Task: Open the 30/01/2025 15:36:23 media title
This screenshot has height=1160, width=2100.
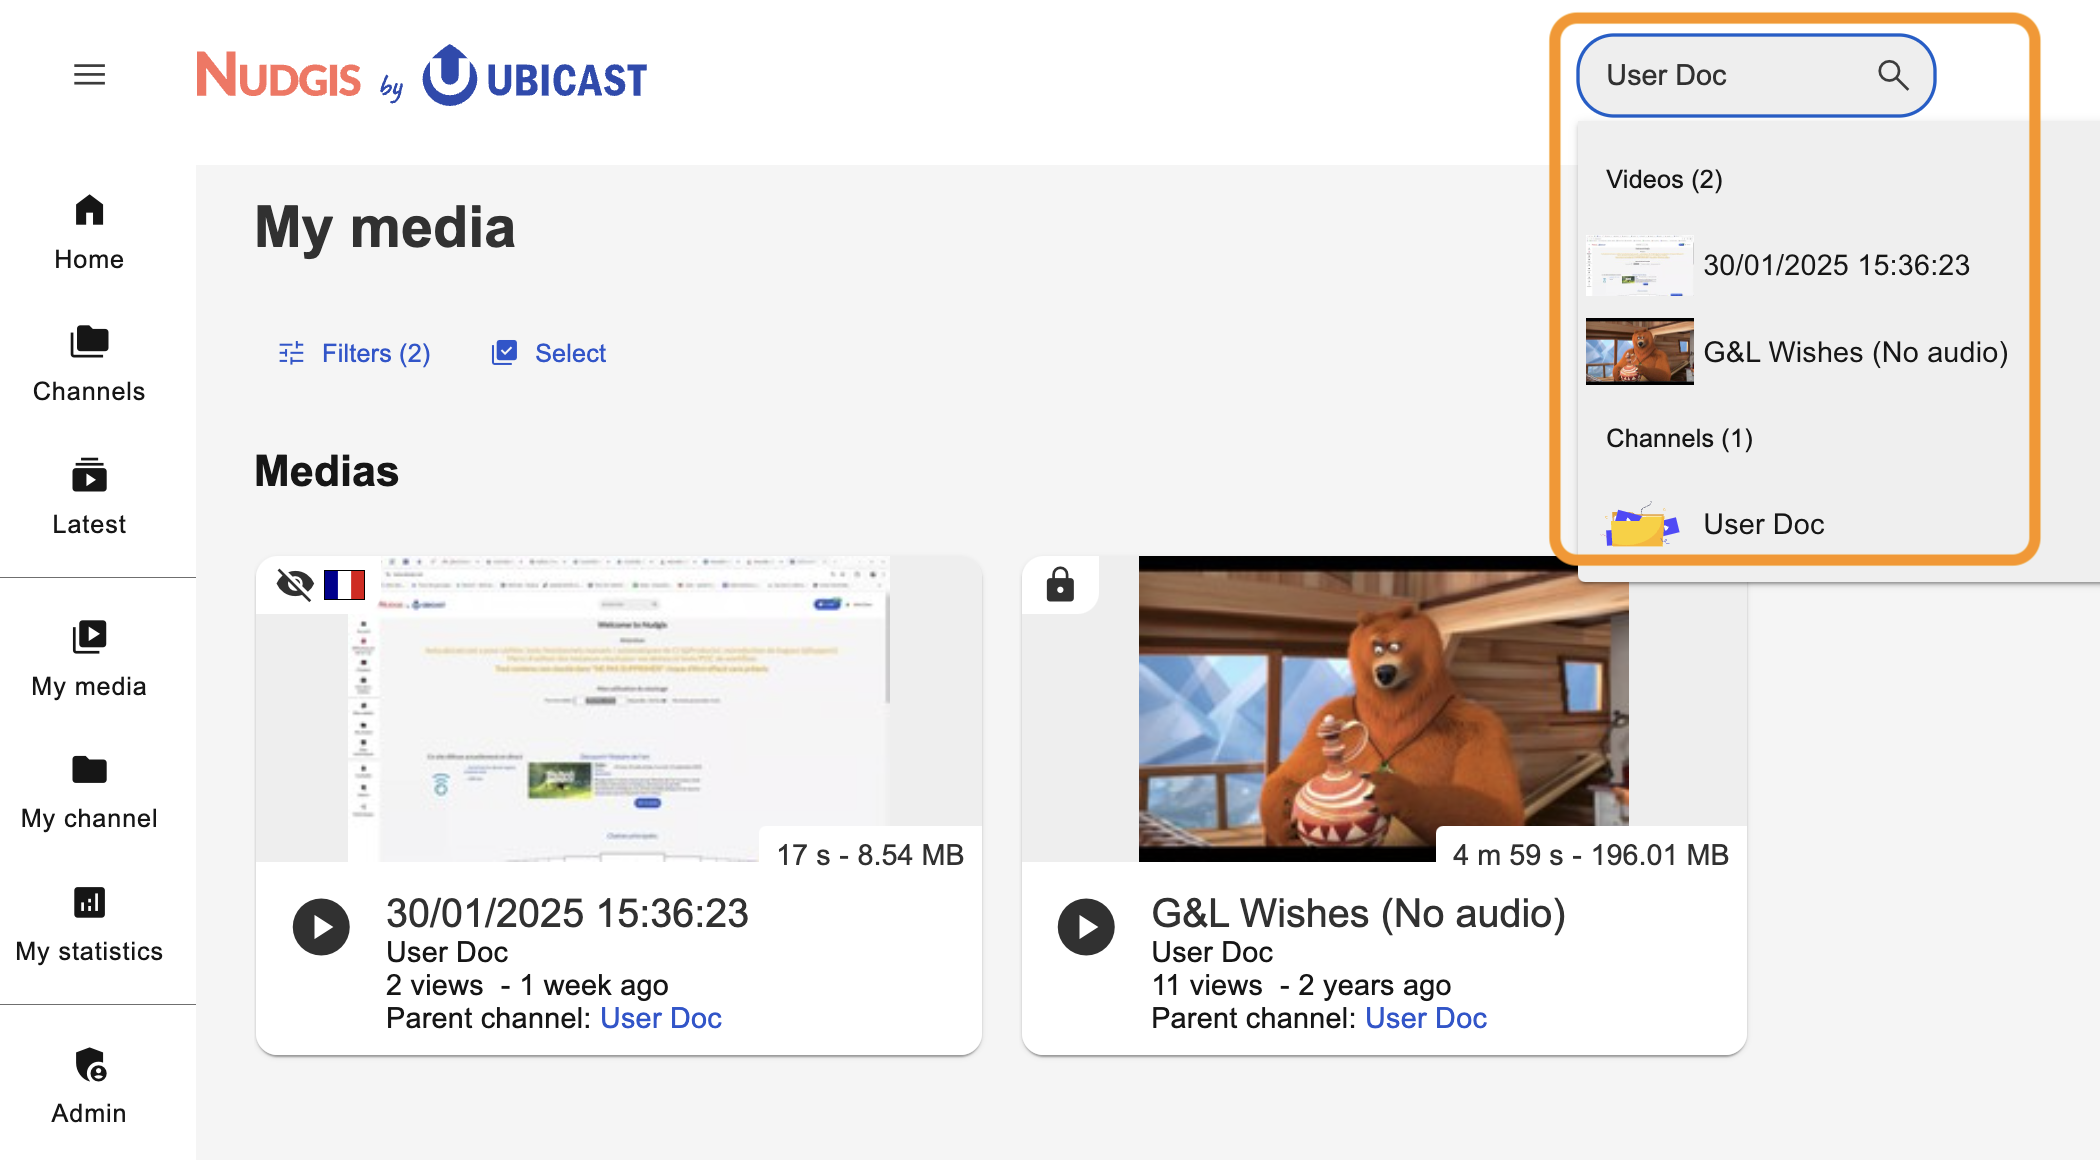Action: point(567,913)
